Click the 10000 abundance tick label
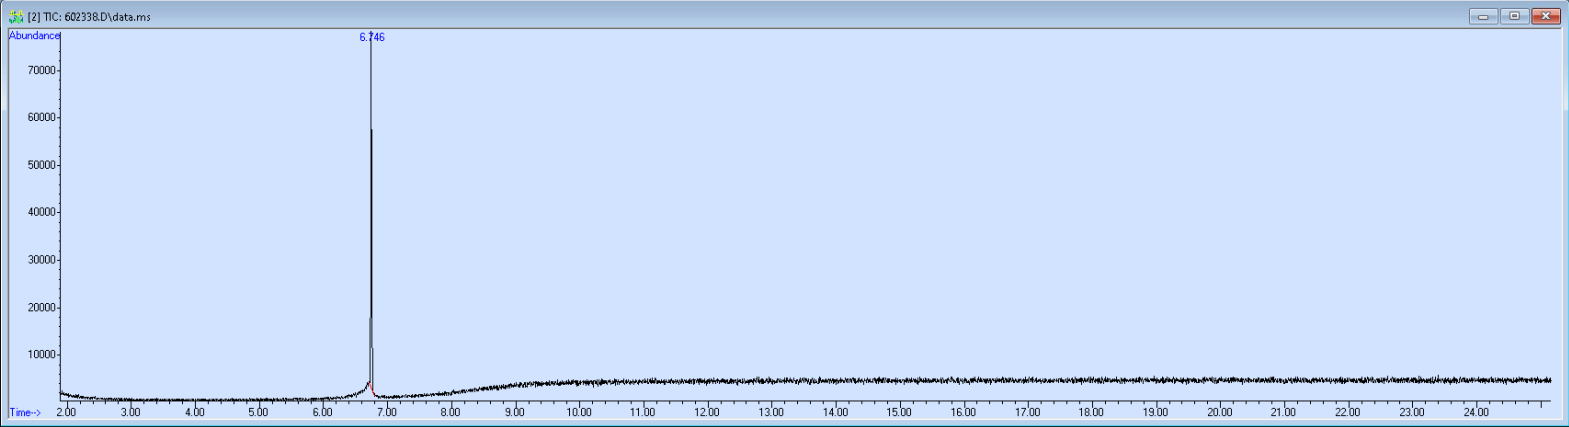The image size is (1569, 427). pos(41,355)
